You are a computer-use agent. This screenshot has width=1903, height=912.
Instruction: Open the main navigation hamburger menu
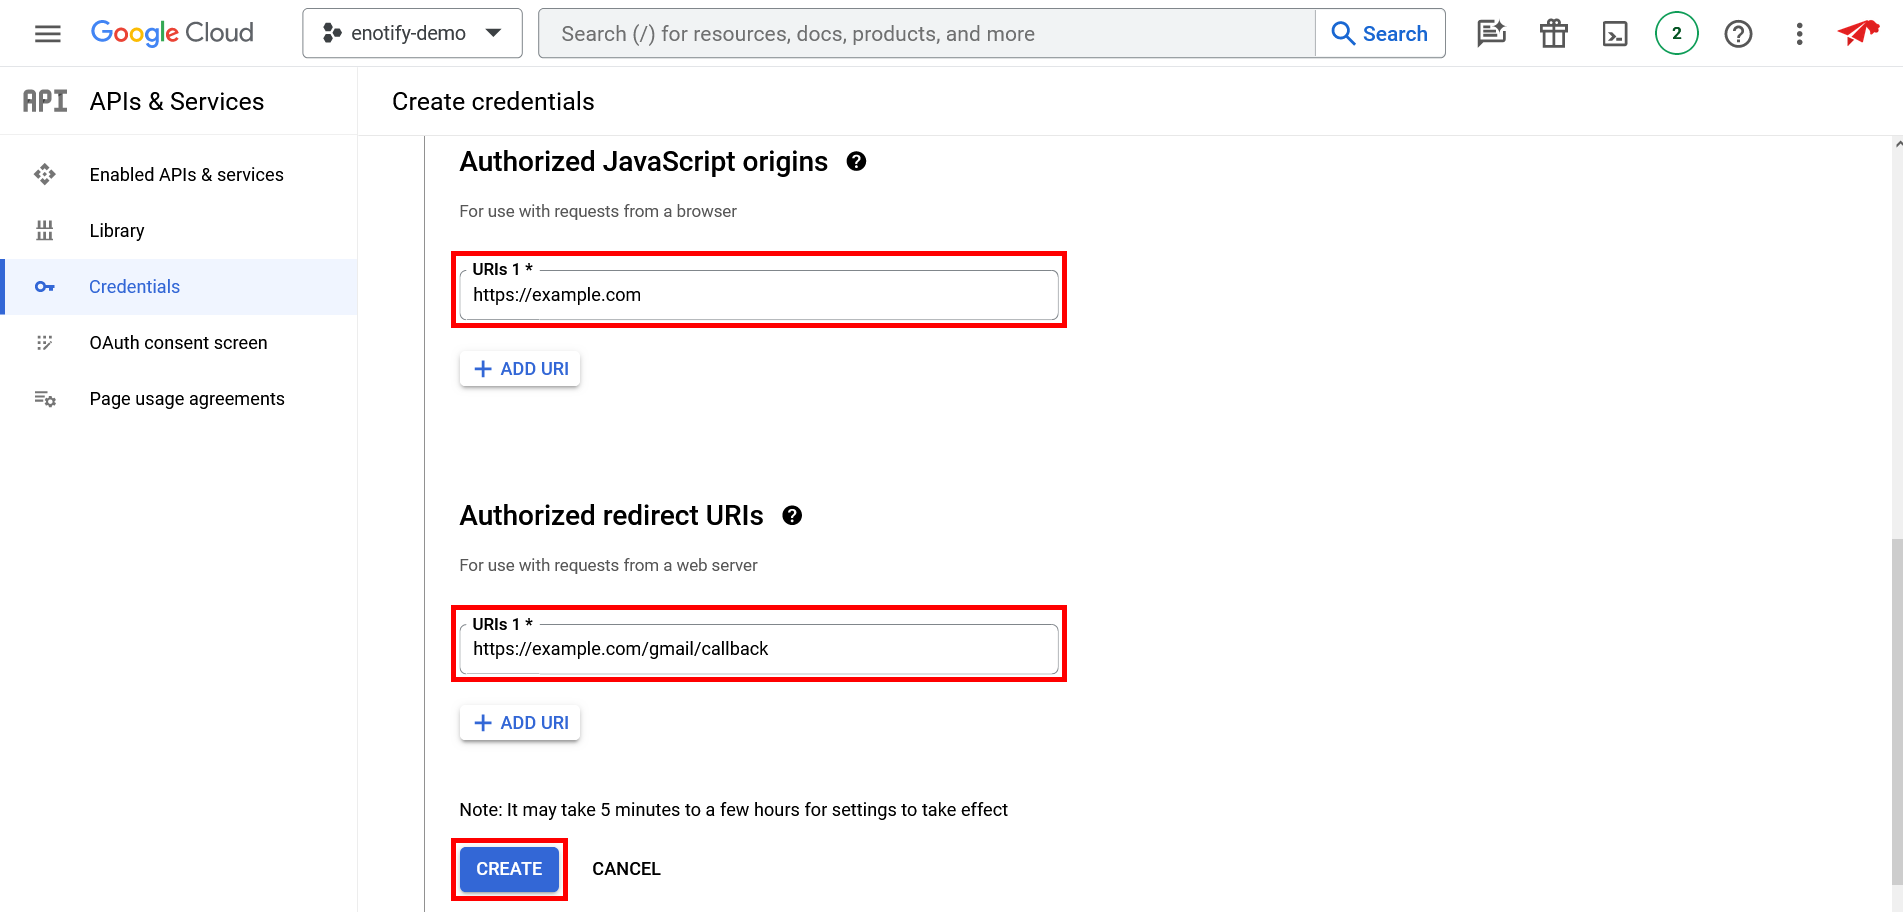(47, 34)
